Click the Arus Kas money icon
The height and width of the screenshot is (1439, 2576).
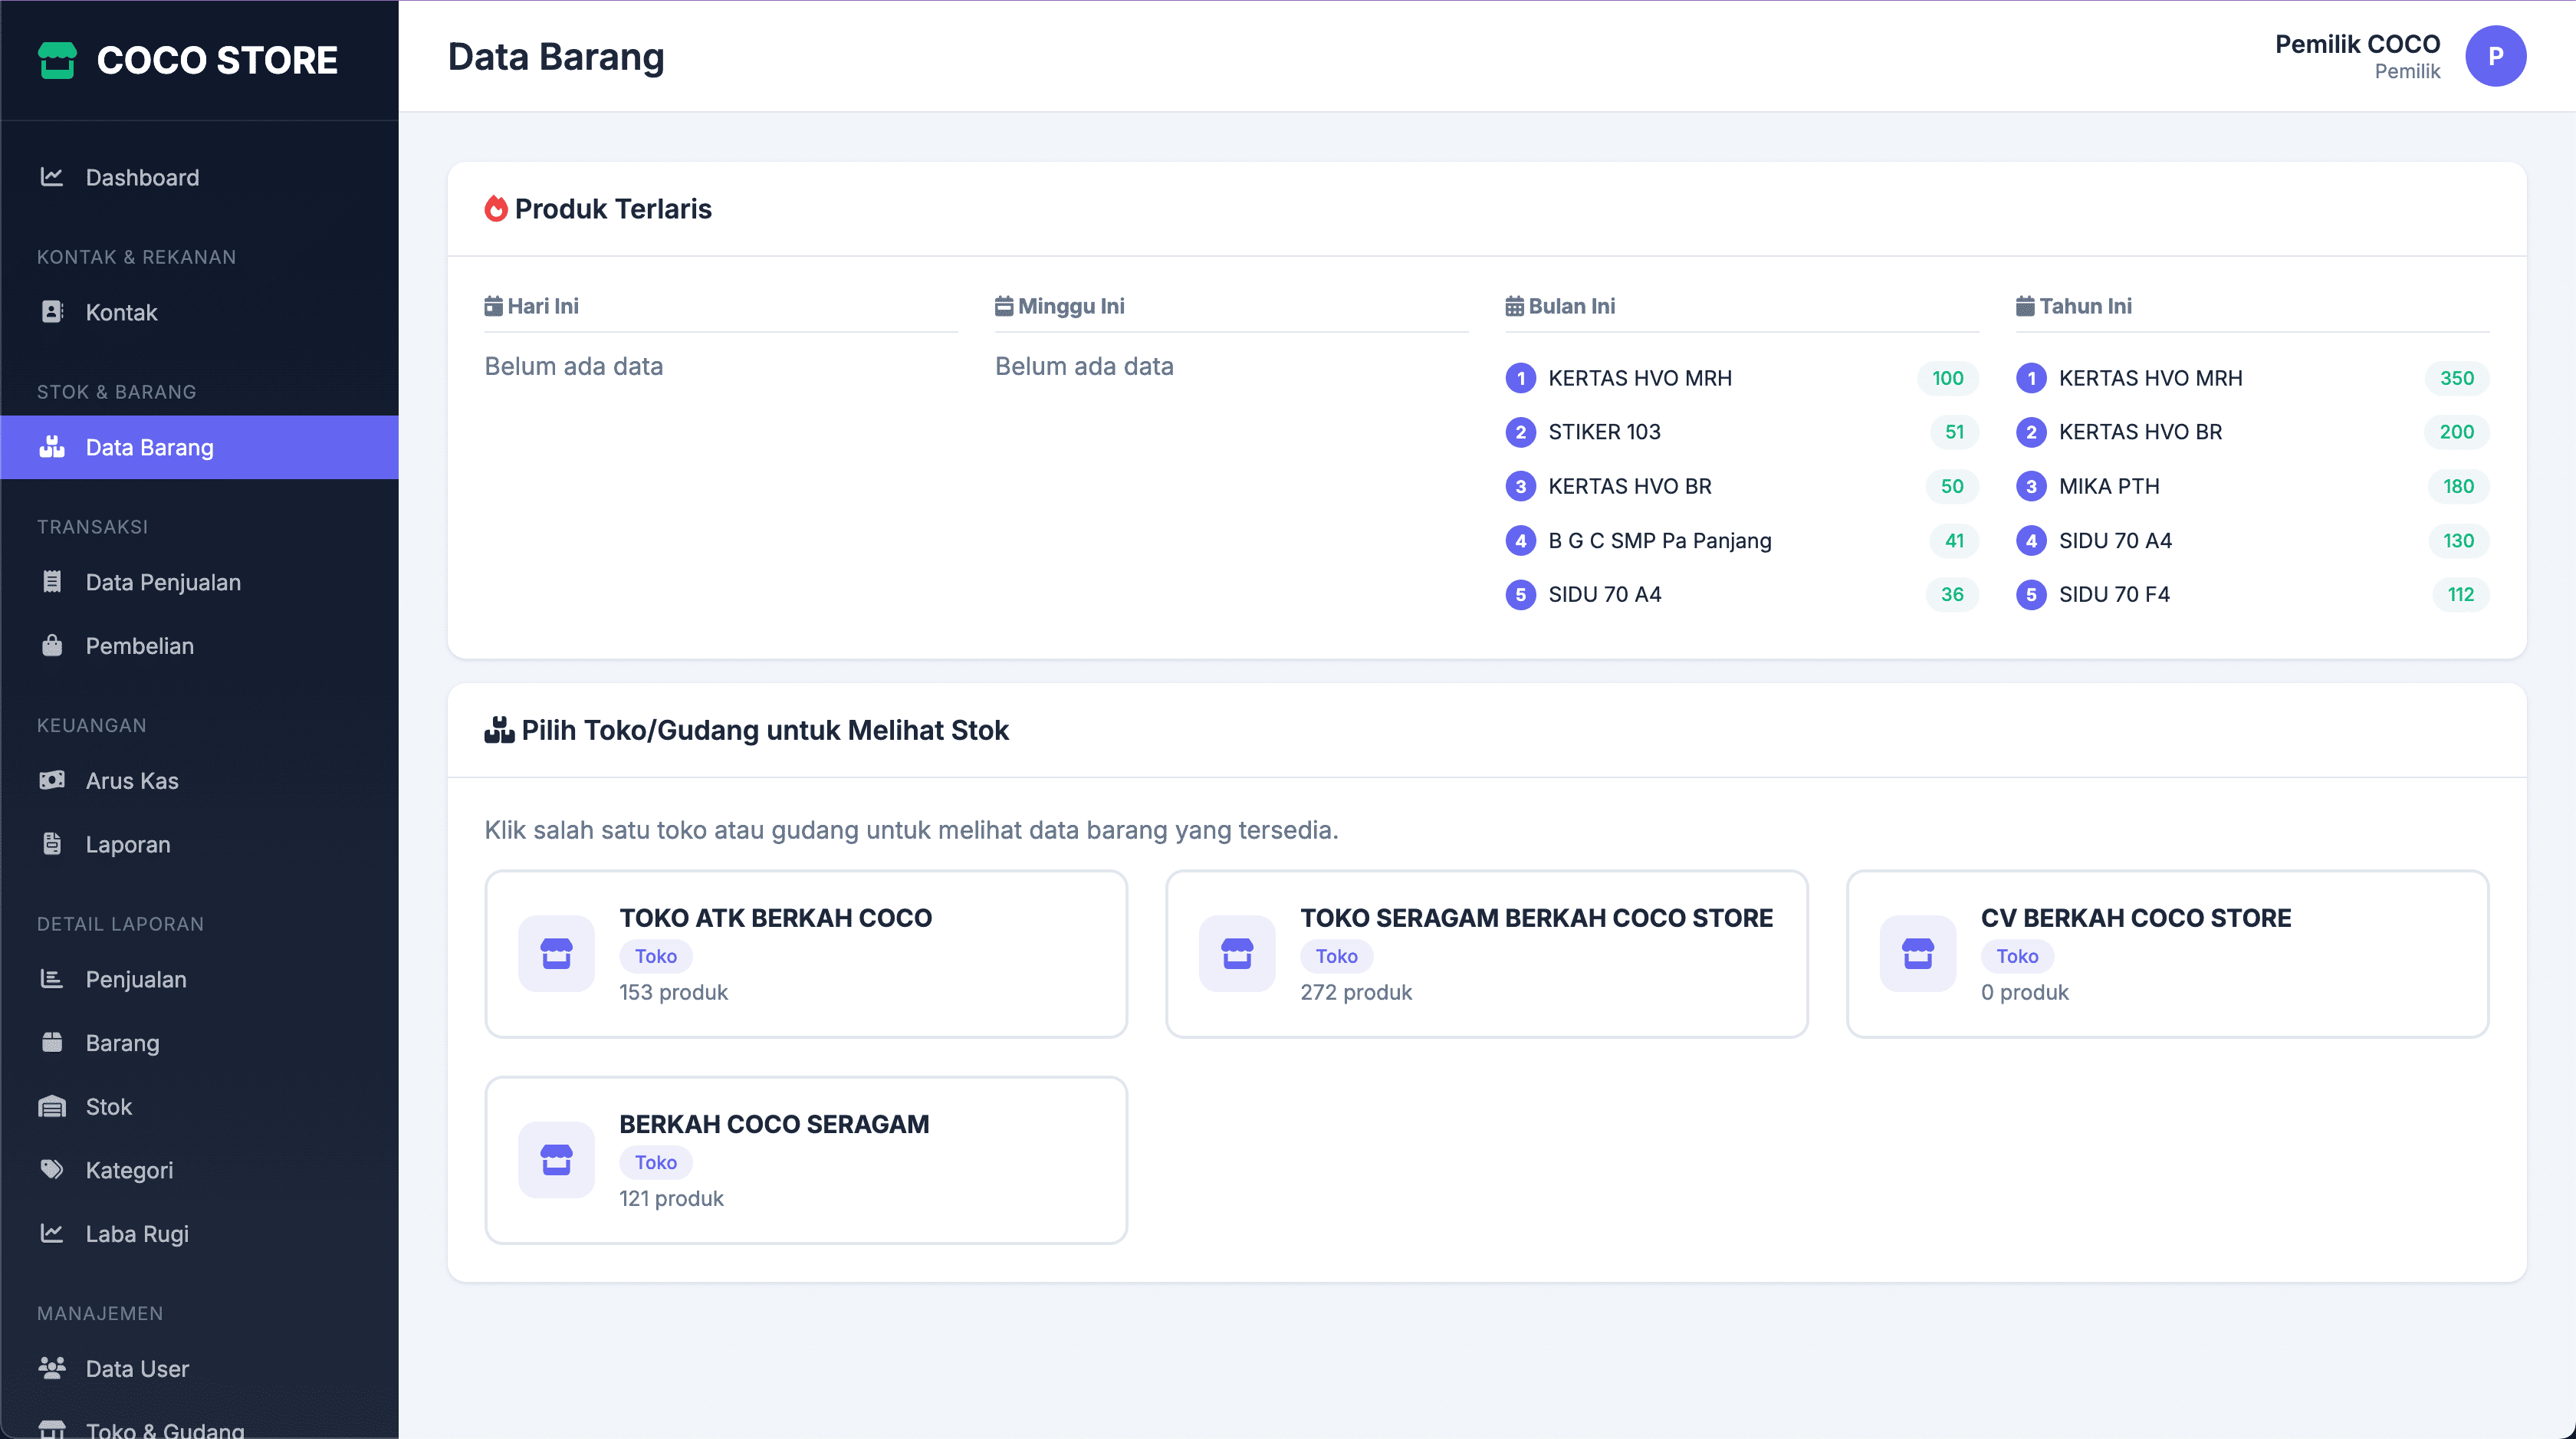[x=52, y=780]
